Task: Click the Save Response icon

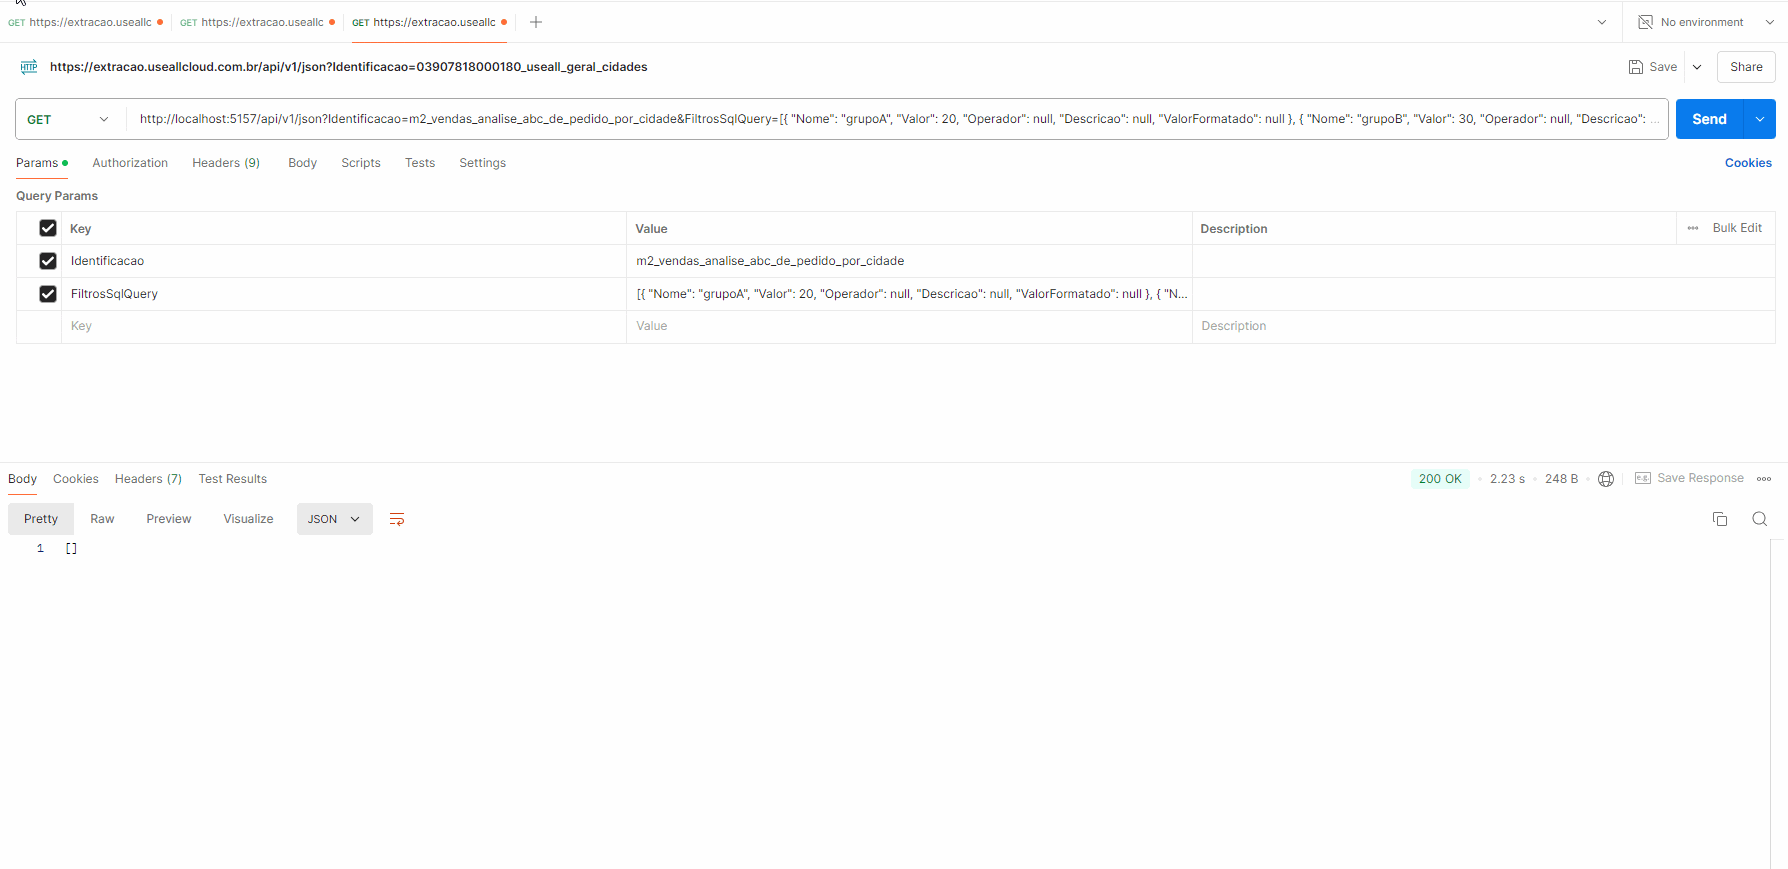Action: (x=1643, y=479)
